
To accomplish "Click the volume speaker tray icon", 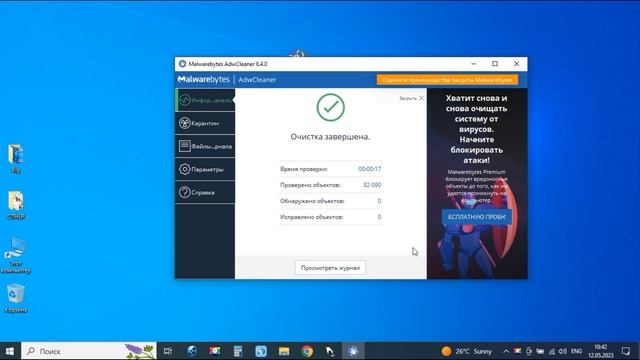I will pos(563,351).
